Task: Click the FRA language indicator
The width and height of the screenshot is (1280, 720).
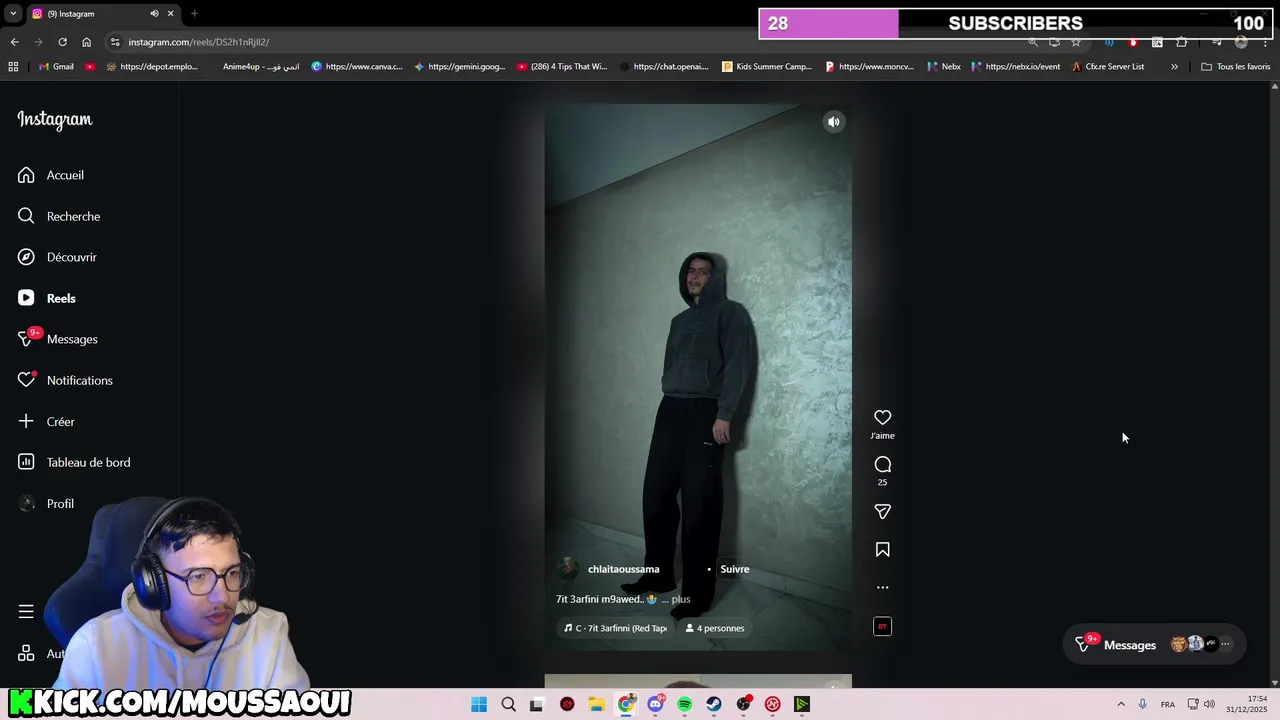Action: 1167,705
